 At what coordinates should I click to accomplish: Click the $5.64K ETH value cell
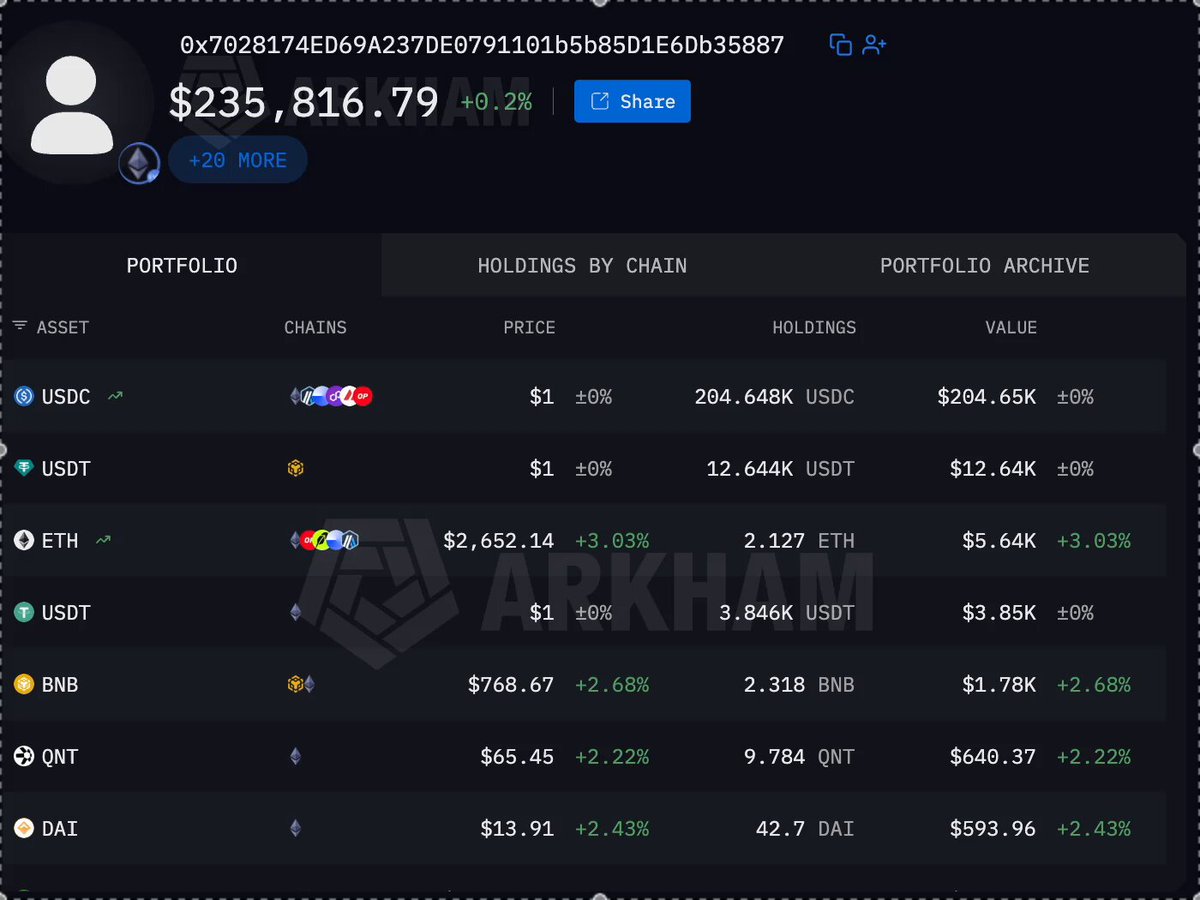(x=999, y=541)
